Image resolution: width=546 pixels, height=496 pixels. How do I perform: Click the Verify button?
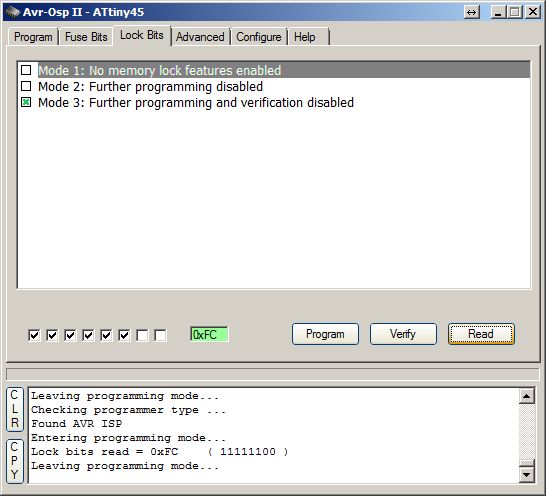point(403,334)
